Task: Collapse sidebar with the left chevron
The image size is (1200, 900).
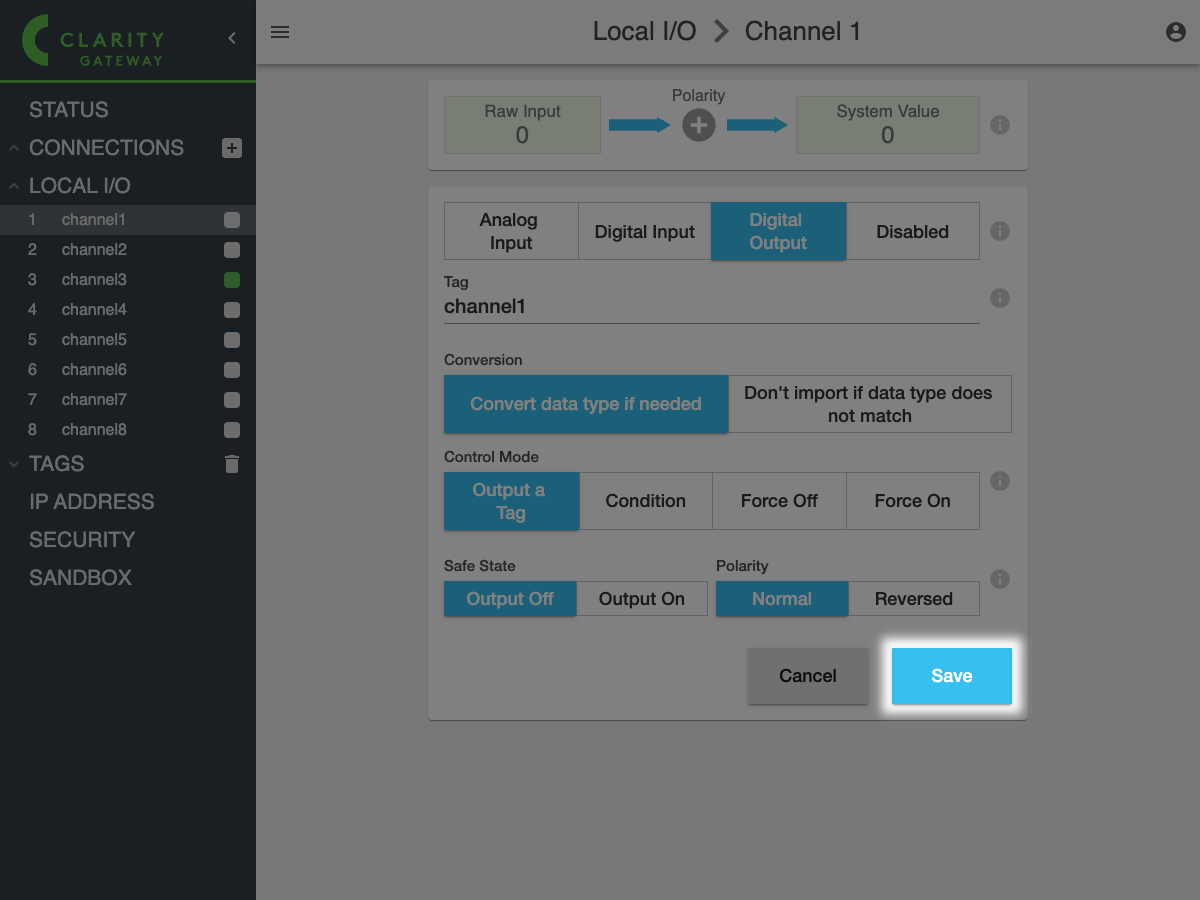Action: coord(232,38)
